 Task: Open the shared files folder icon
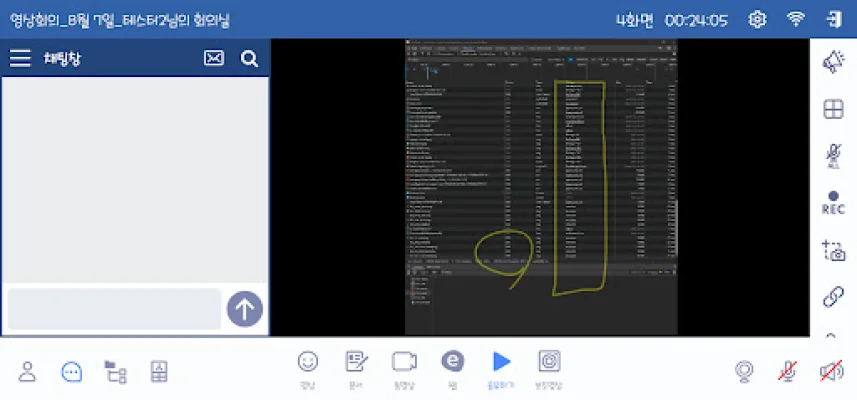116,372
